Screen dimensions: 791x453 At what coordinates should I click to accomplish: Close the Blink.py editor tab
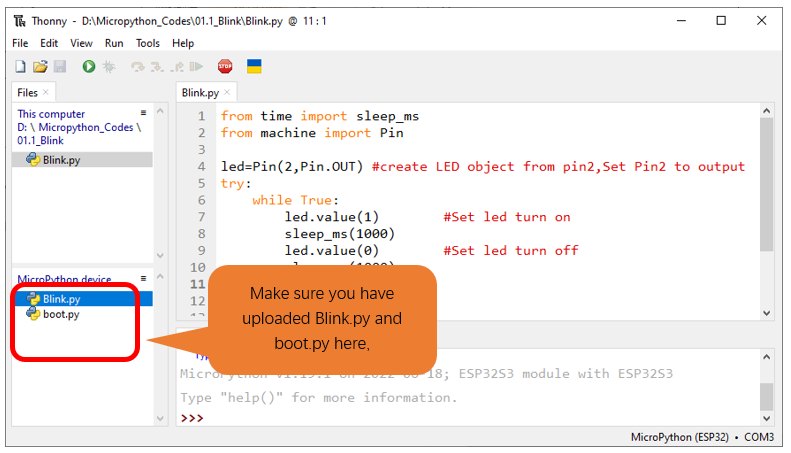pyautogui.click(x=227, y=92)
